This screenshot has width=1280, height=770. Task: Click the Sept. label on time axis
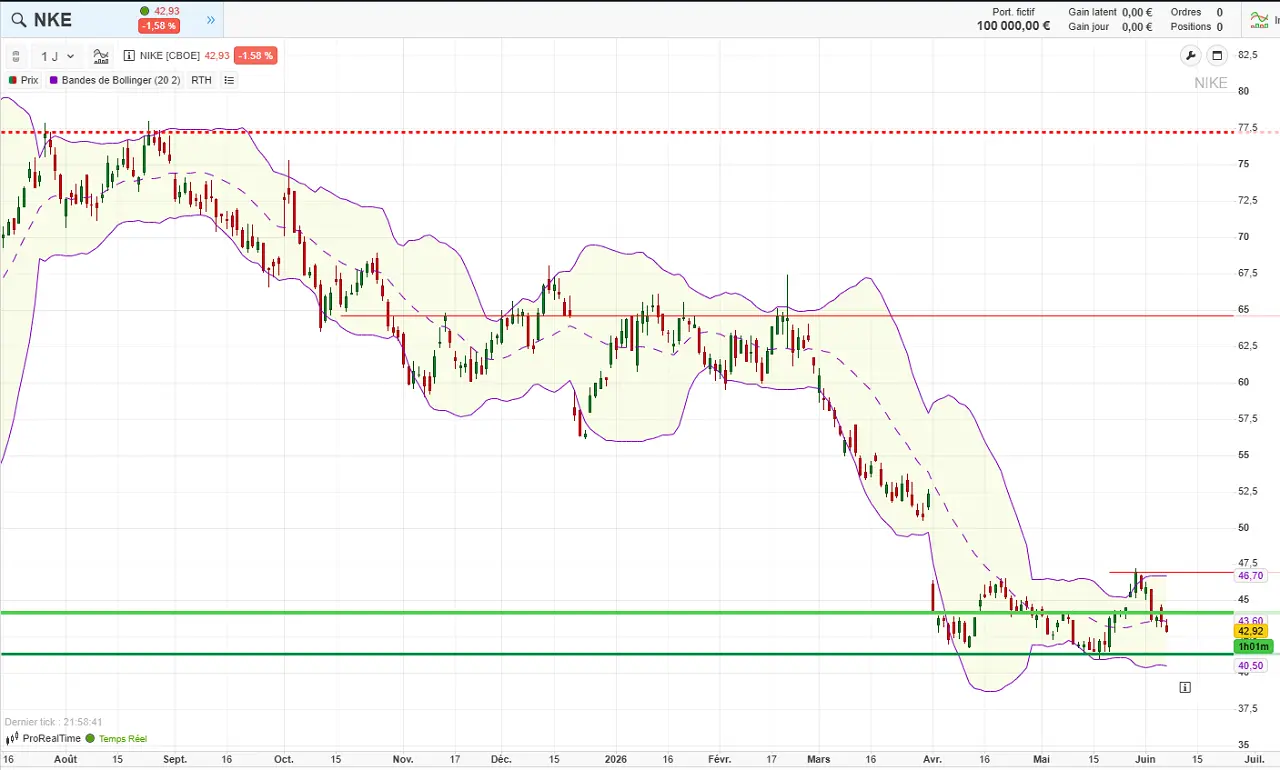tap(174, 759)
